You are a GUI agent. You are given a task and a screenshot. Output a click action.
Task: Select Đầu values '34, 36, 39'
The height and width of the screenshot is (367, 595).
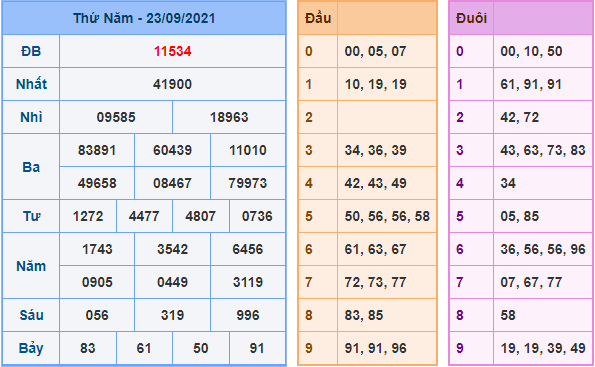click(x=376, y=150)
